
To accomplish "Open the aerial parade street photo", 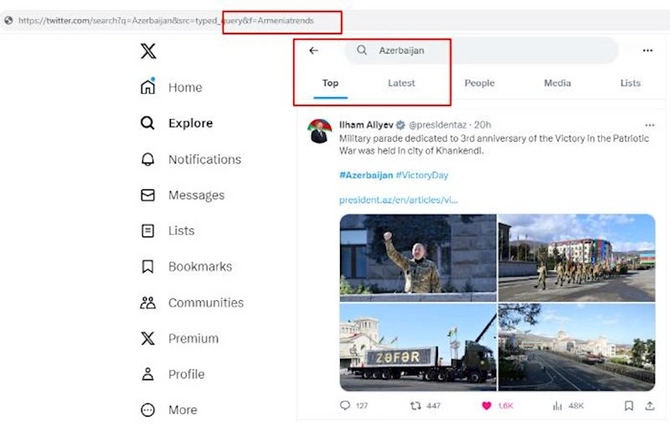I will tap(577, 347).
